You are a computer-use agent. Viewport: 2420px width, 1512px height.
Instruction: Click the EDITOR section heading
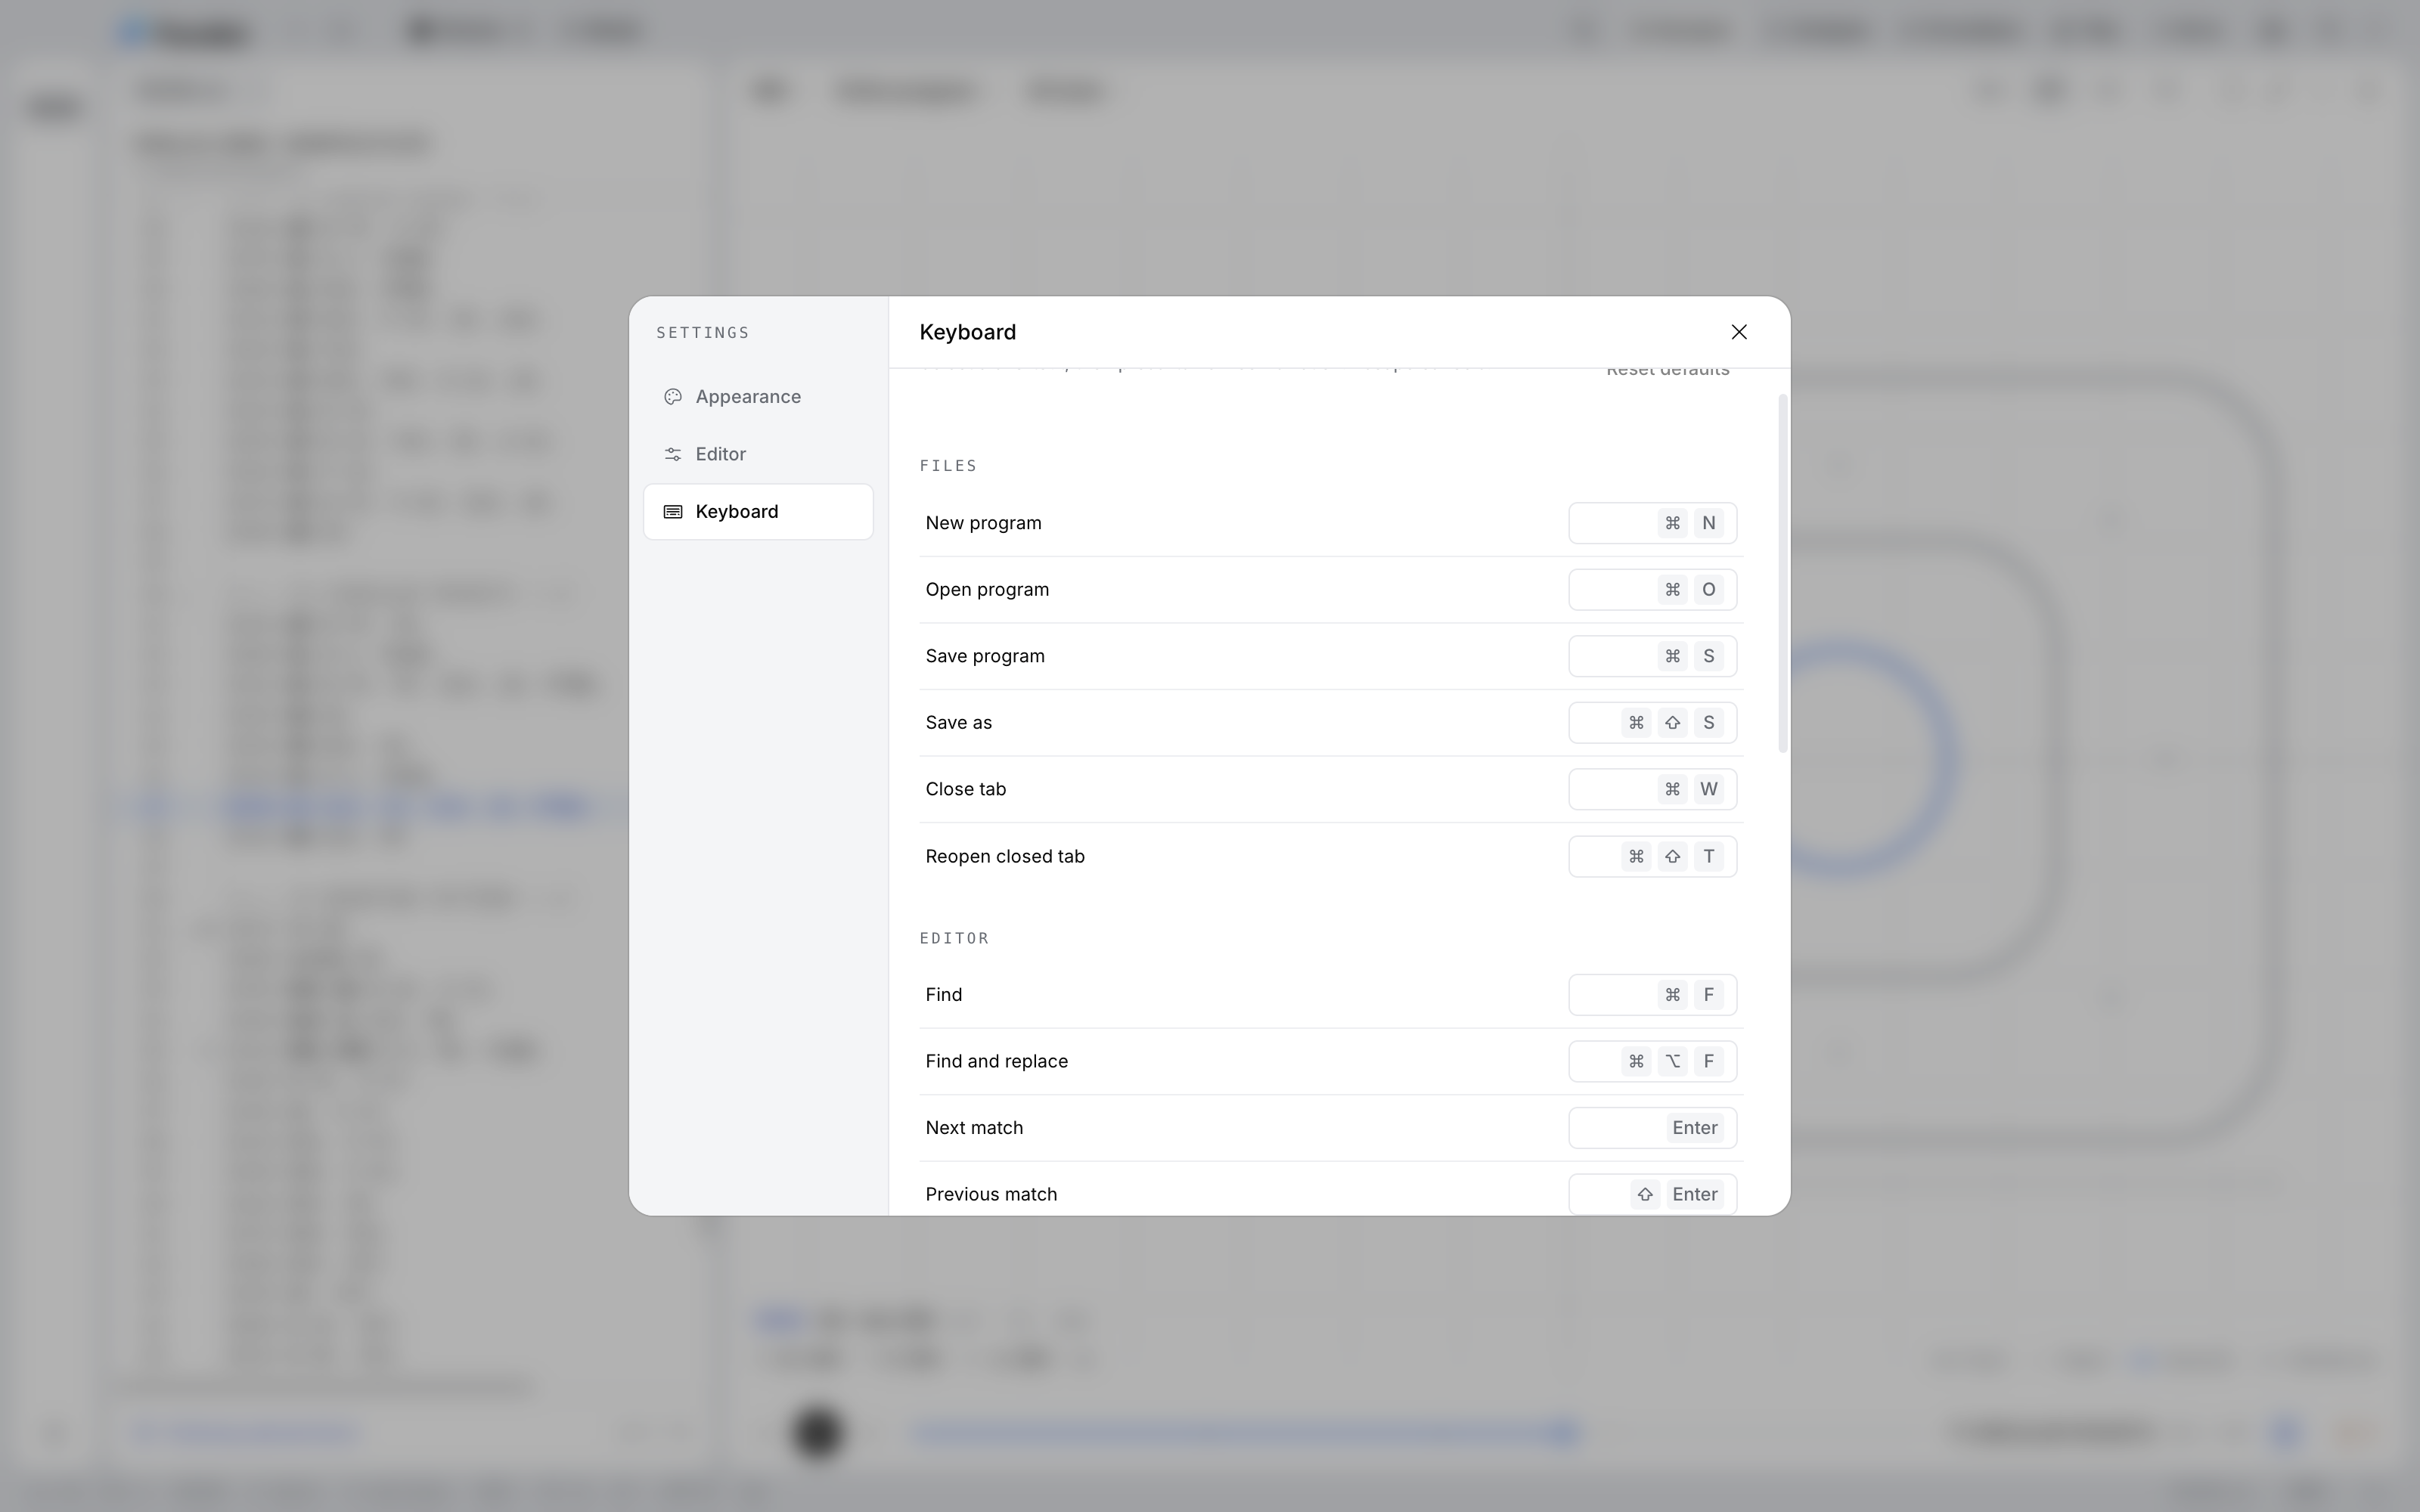[x=954, y=938]
